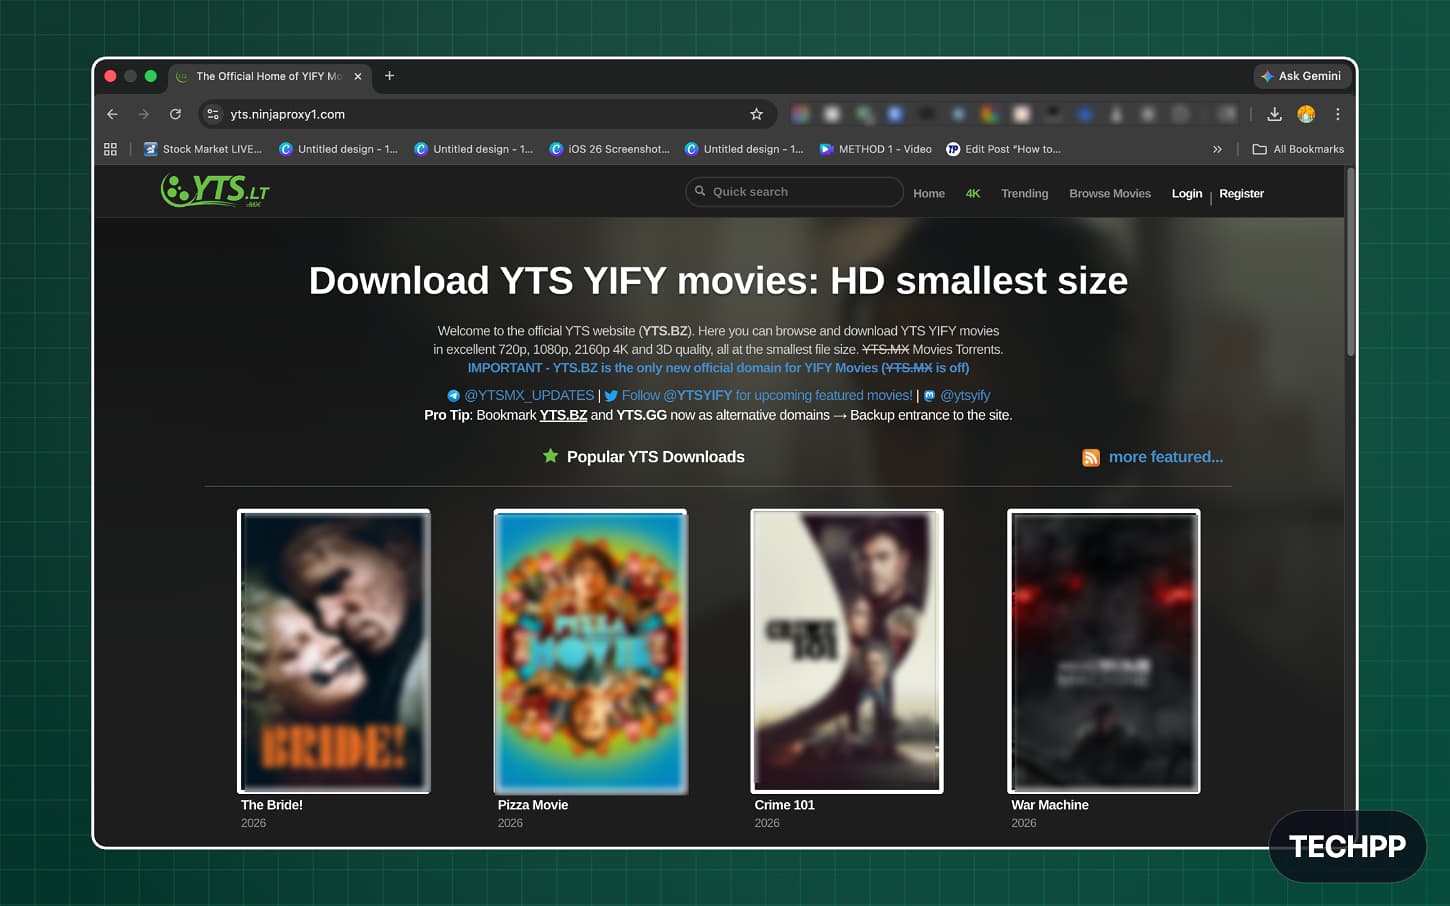The image size is (1450, 906).
Task: Open The Bride! poster
Action: tap(334, 651)
